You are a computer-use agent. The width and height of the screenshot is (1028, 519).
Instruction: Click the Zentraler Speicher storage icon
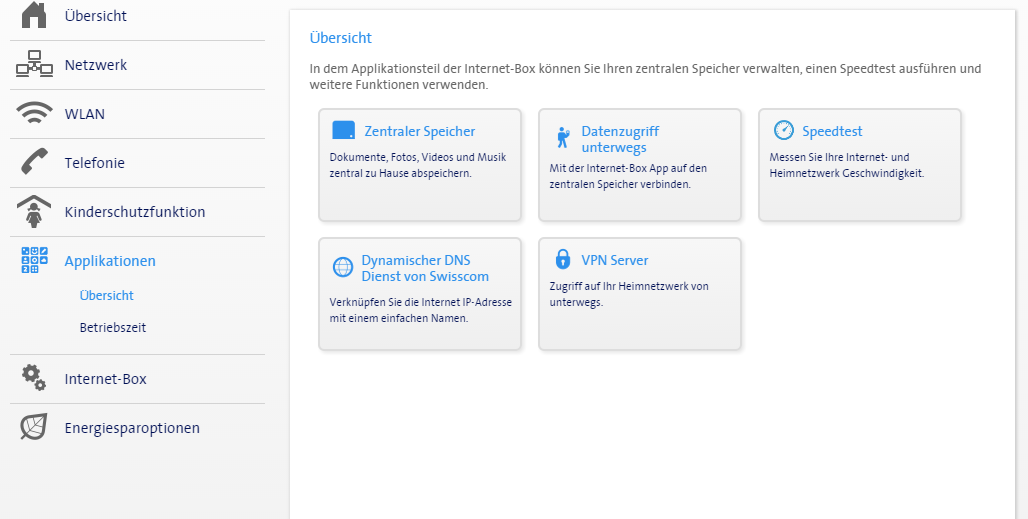(343, 131)
